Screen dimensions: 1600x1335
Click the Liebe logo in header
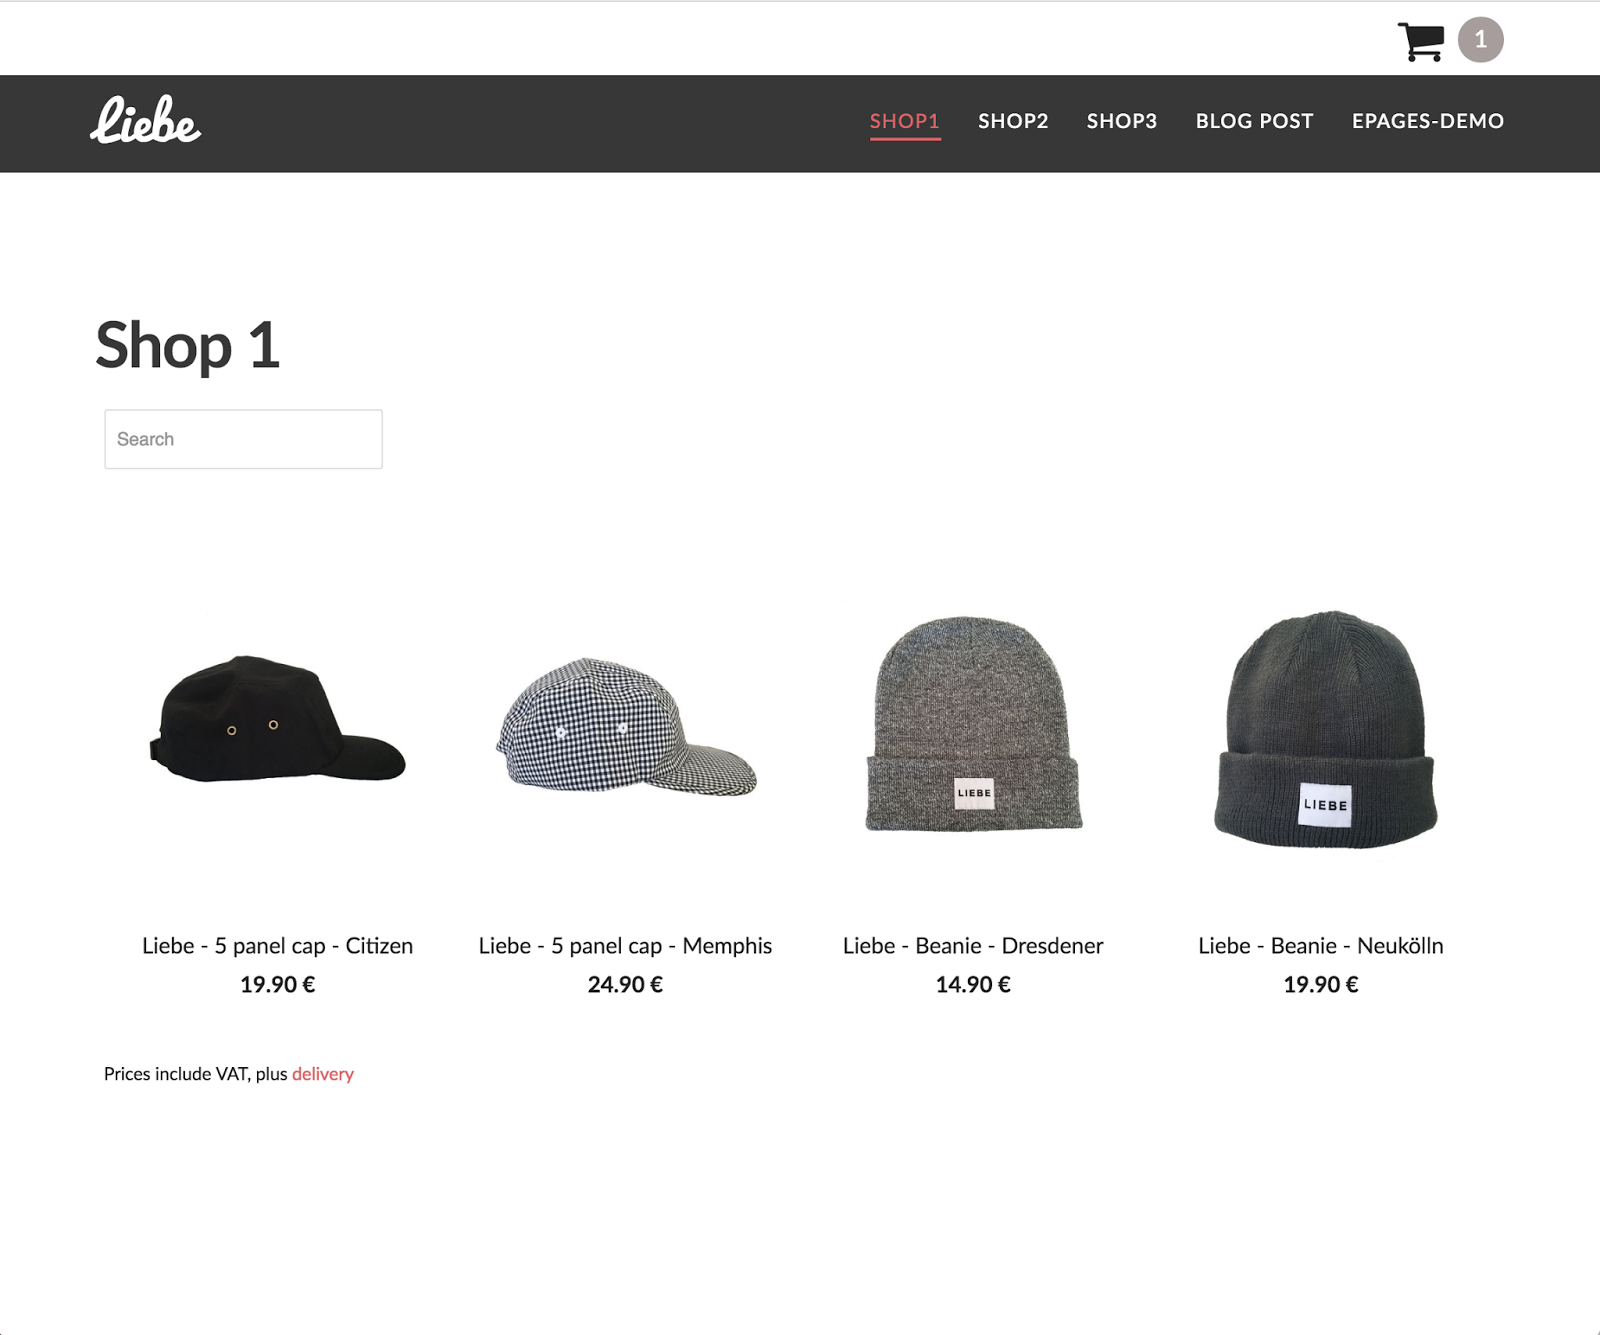tap(146, 120)
